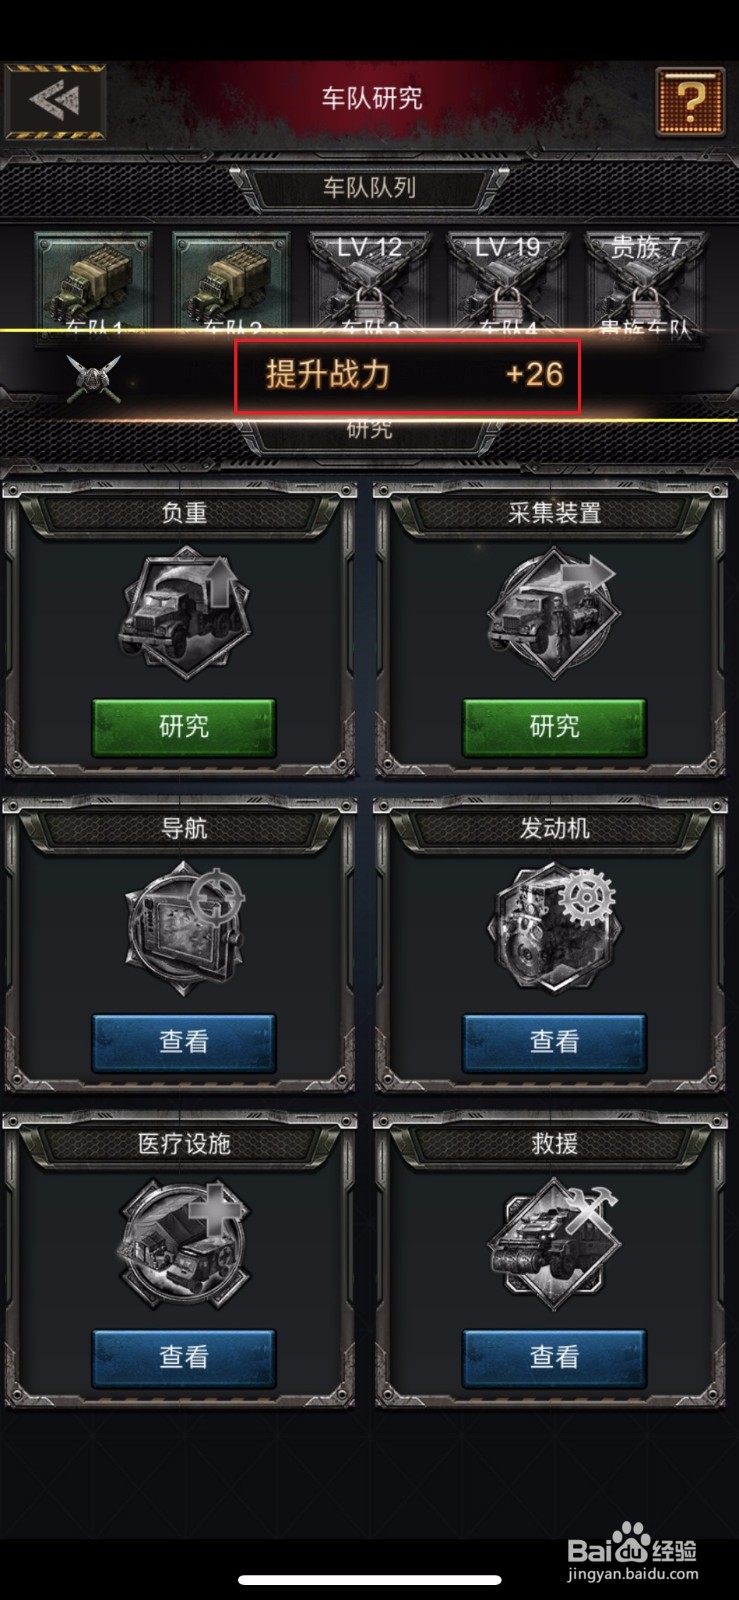
Task: Click 研究 button under 负重
Action: [184, 727]
